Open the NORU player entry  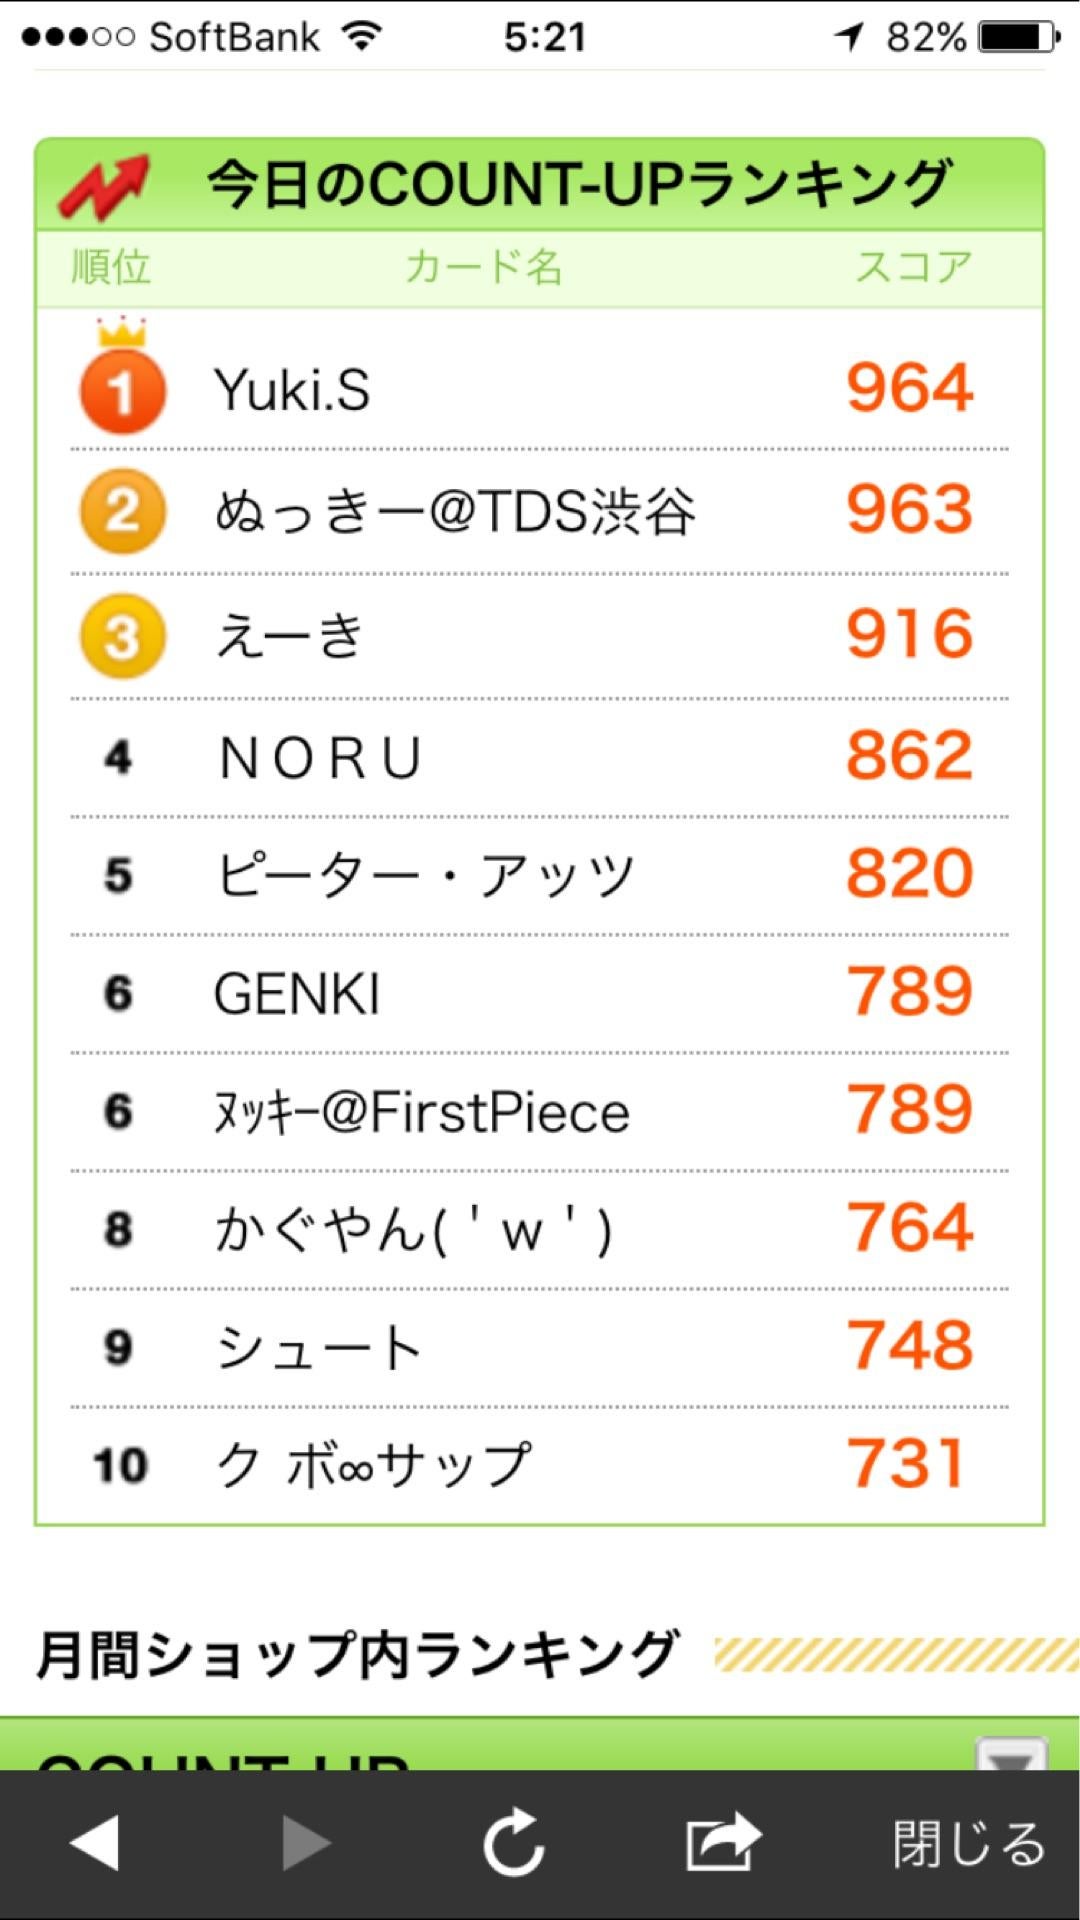(320, 758)
